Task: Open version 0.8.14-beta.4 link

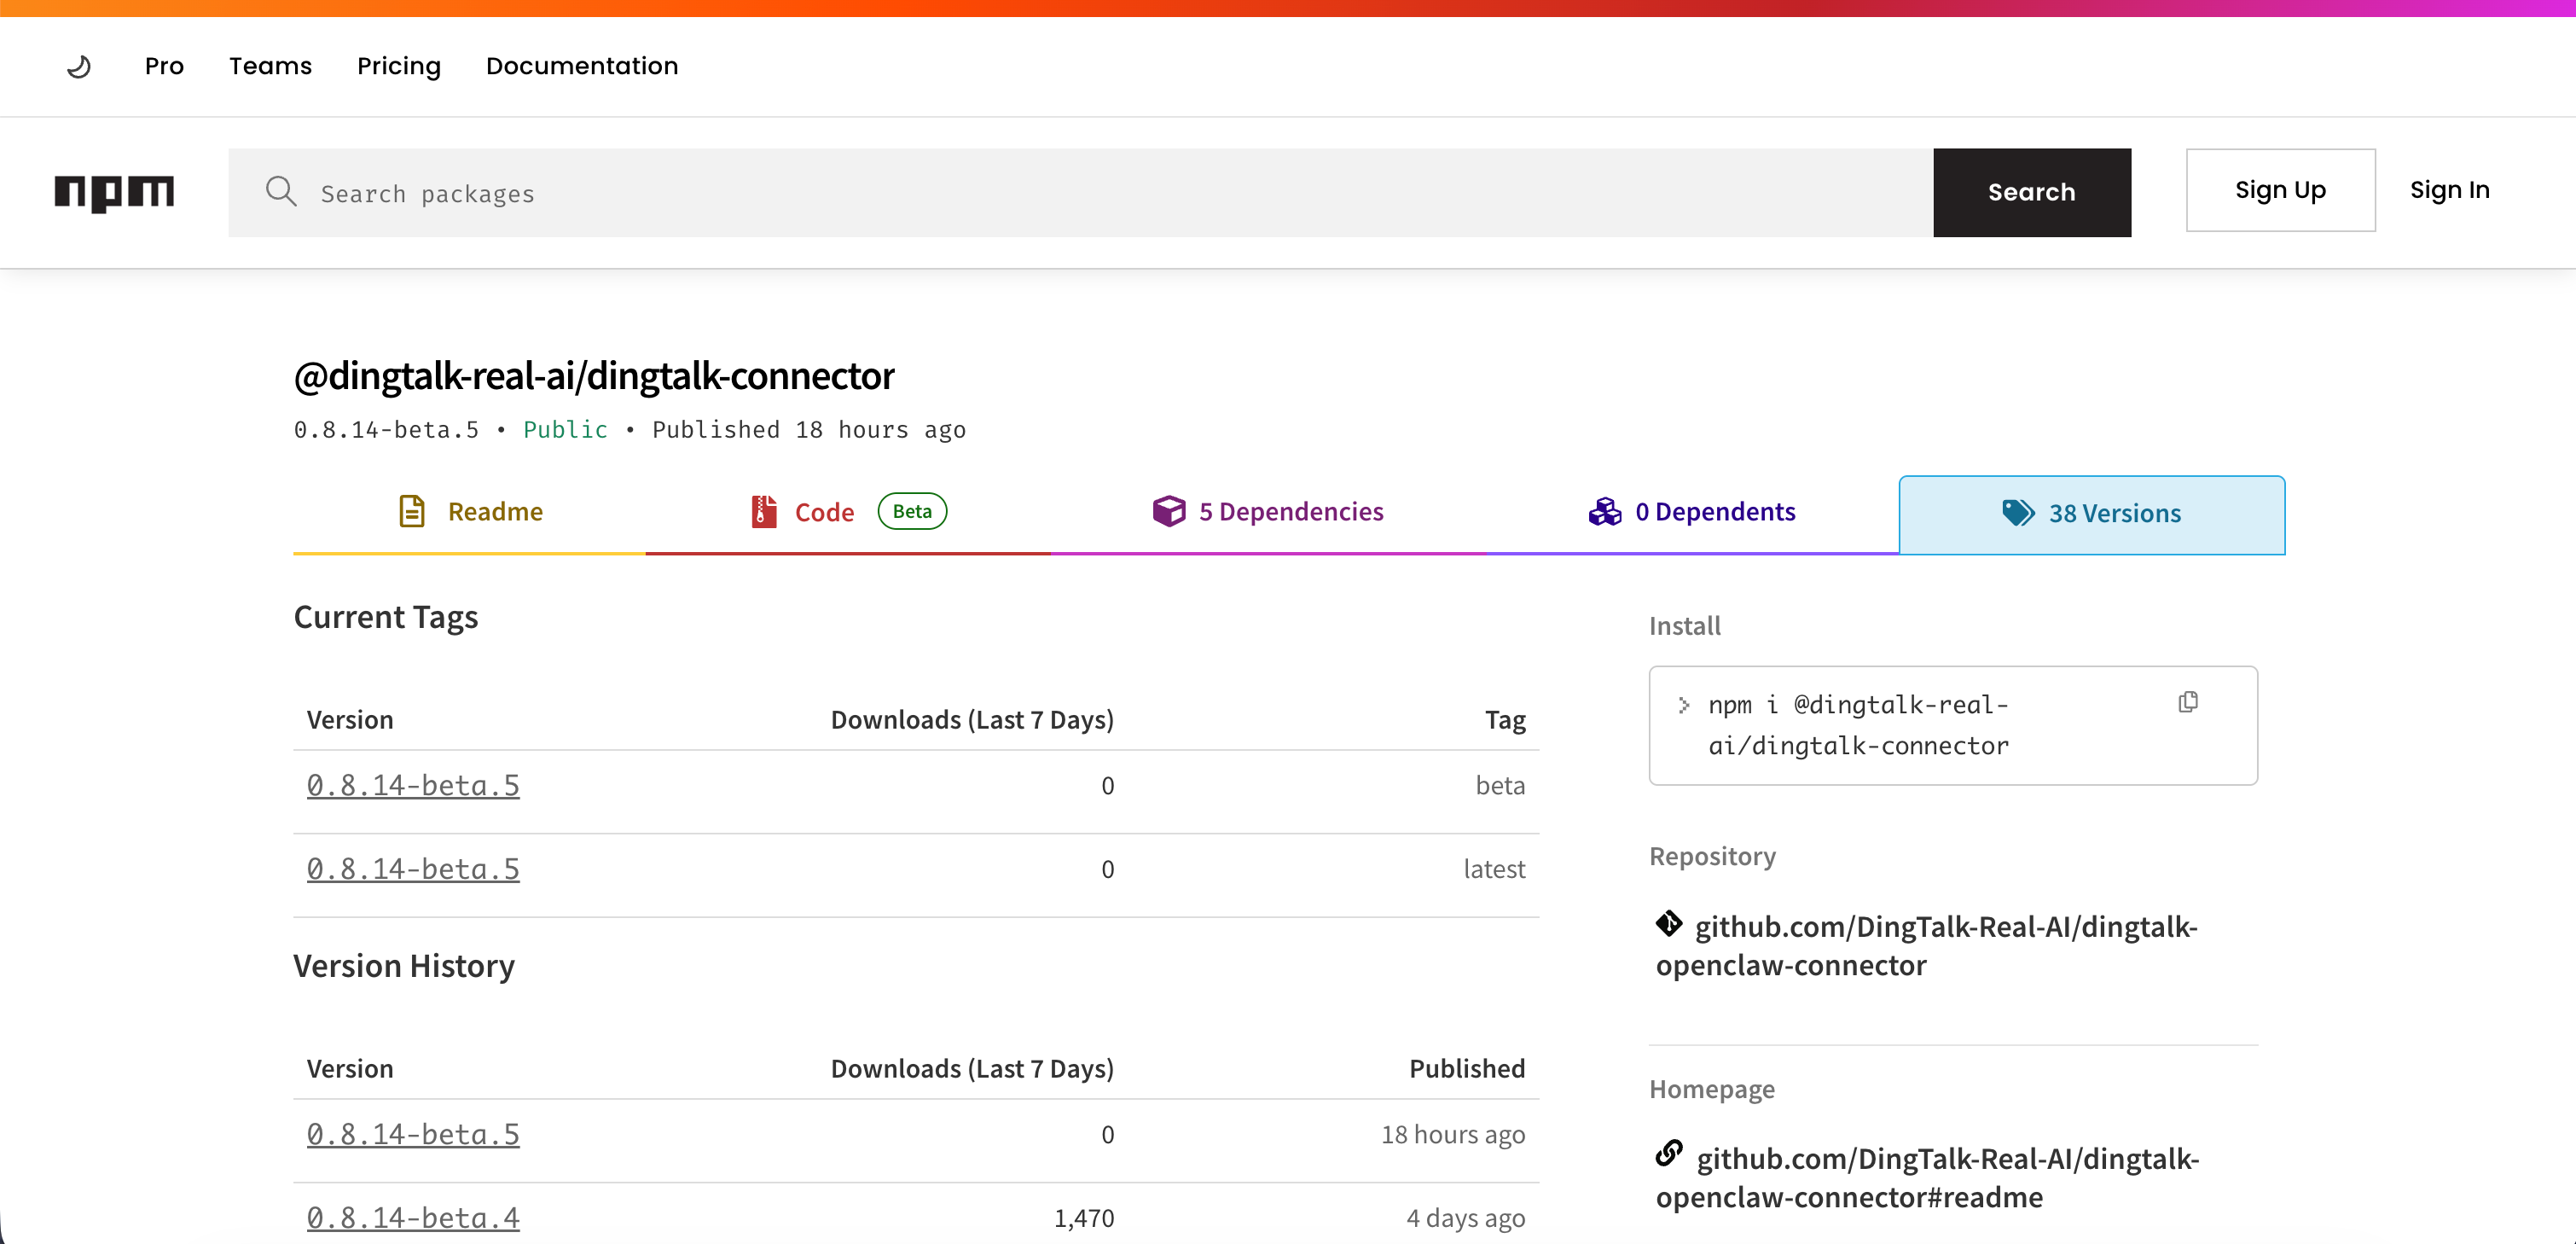Action: pyautogui.click(x=413, y=1217)
